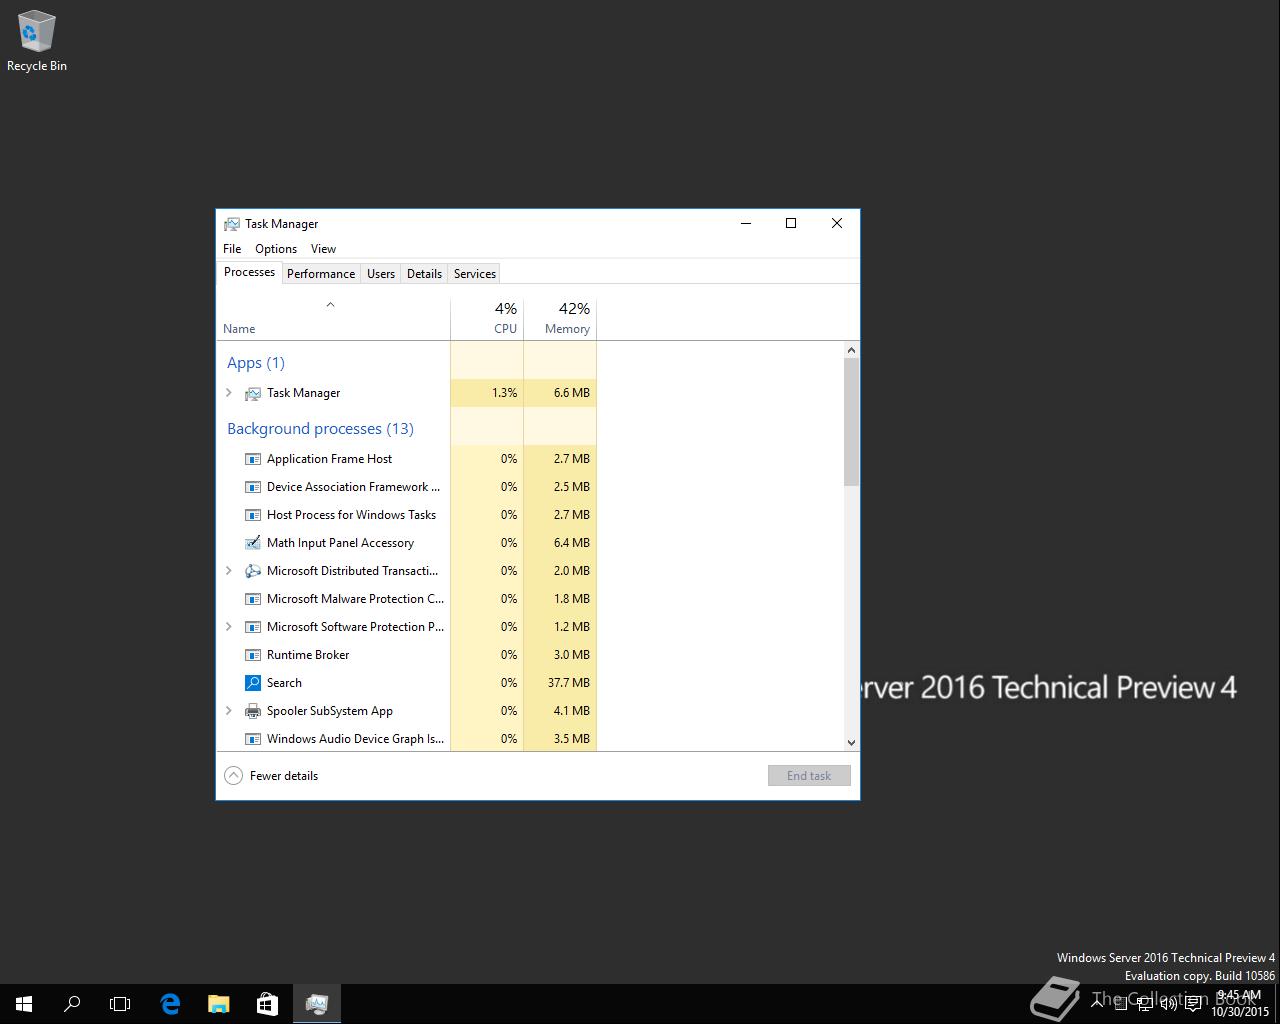Click the 6.4 MB memory value
The height and width of the screenshot is (1024, 1280).
(x=572, y=543)
